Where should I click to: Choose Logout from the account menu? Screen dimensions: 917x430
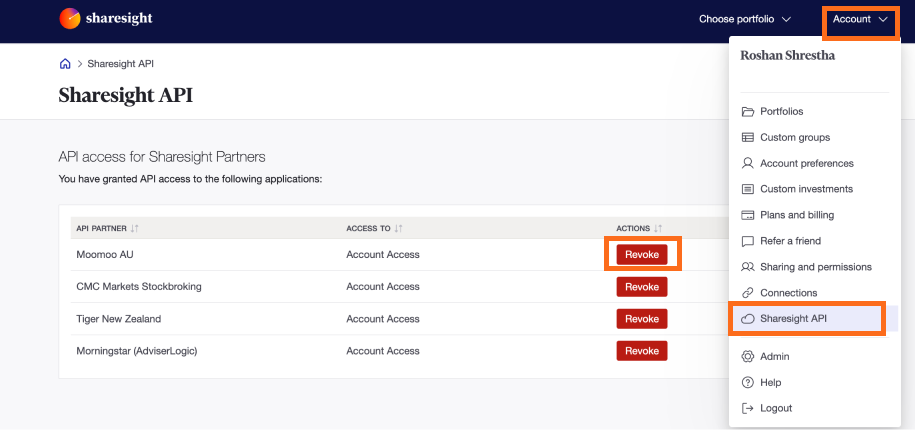776,408
